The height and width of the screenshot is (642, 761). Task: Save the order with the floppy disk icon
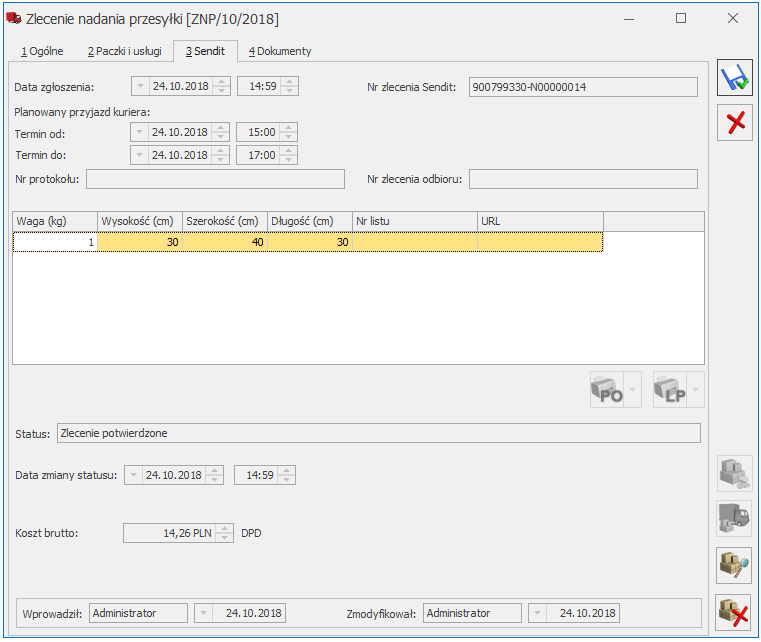coord(735,78)
